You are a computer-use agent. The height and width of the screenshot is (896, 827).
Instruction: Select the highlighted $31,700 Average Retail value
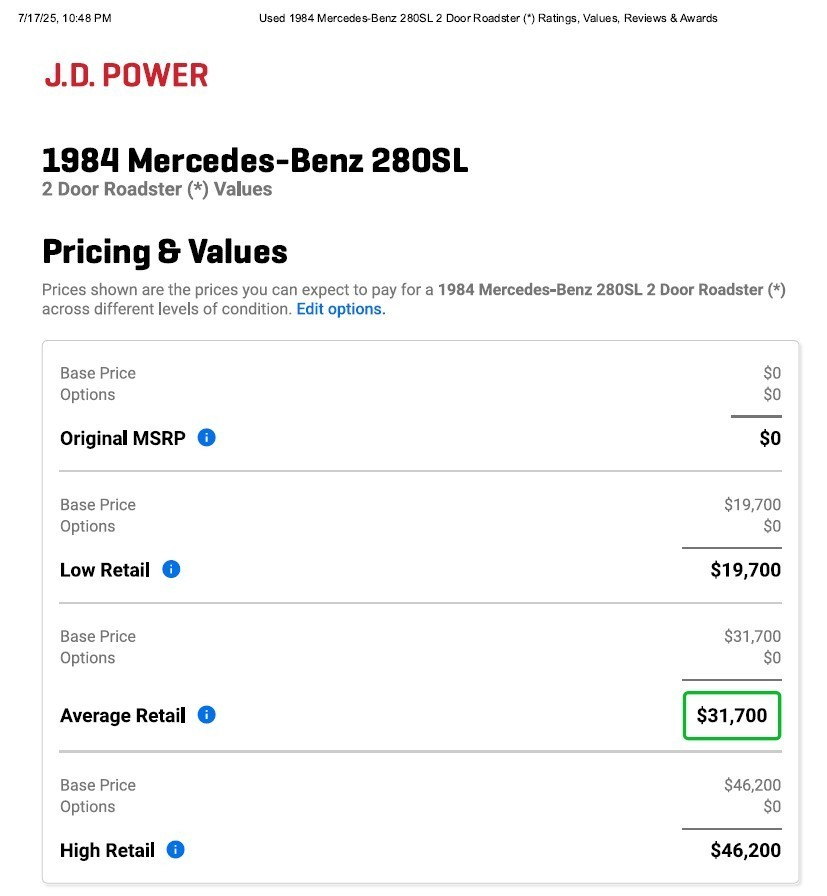[x=732, y=715]
